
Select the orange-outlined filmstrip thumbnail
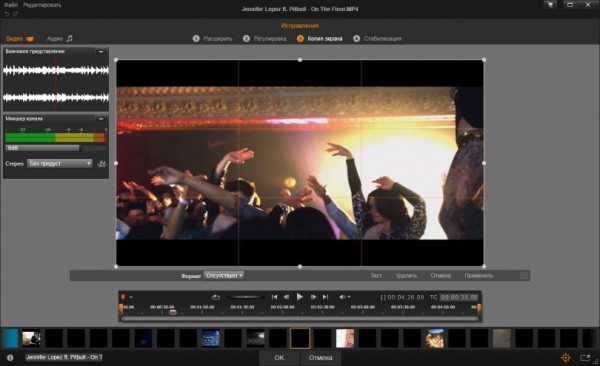(x=300, y=338)
